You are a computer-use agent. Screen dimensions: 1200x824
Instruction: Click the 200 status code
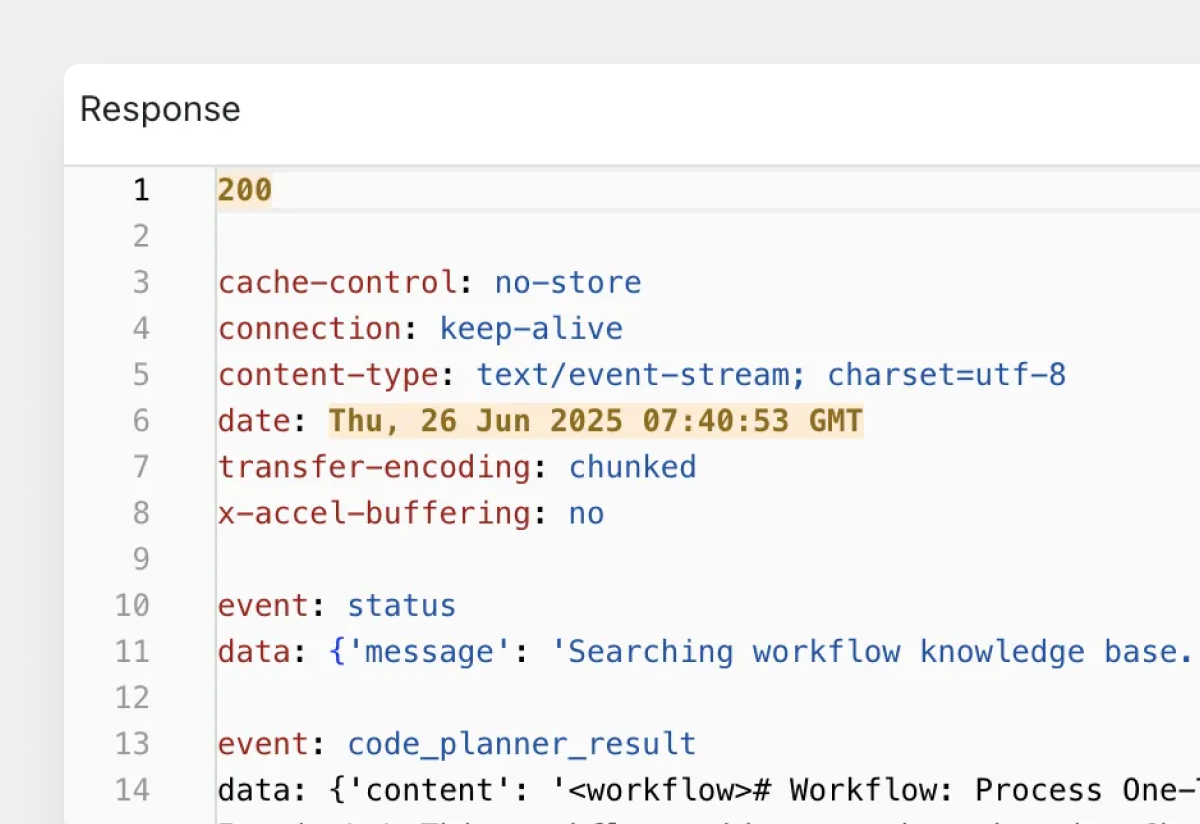tap(245, 190)
